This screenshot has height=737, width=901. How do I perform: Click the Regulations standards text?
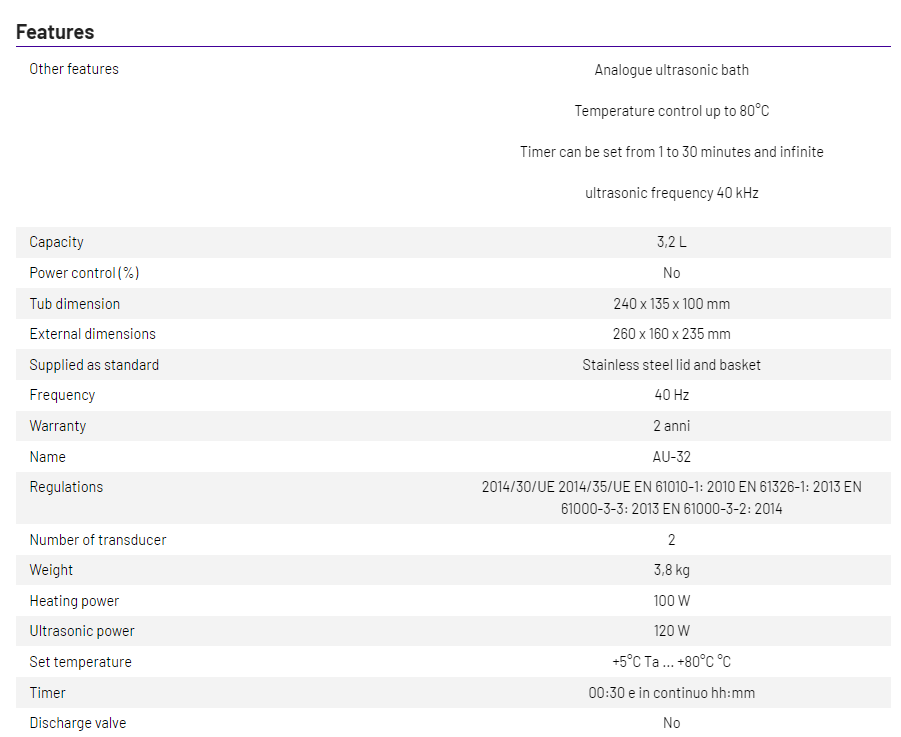pos(671,498)
